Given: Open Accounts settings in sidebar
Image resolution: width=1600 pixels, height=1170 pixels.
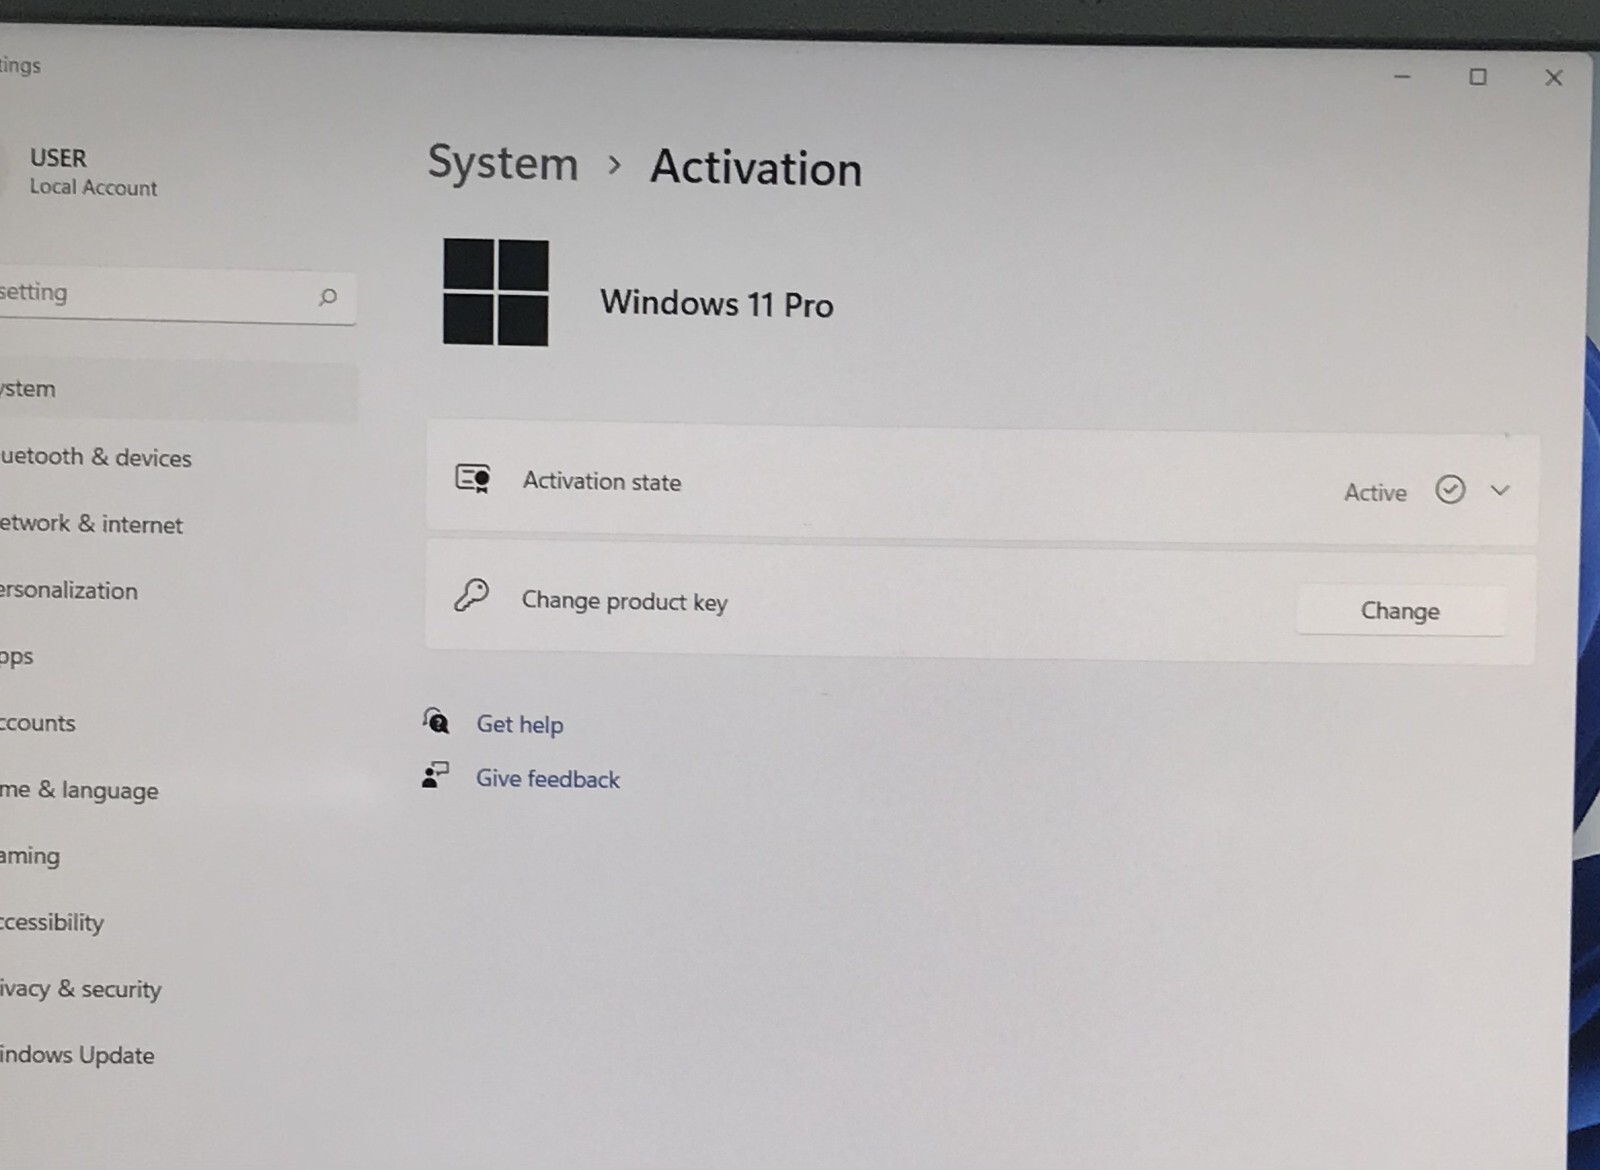Looking at the screenshot, I should 37,723.
